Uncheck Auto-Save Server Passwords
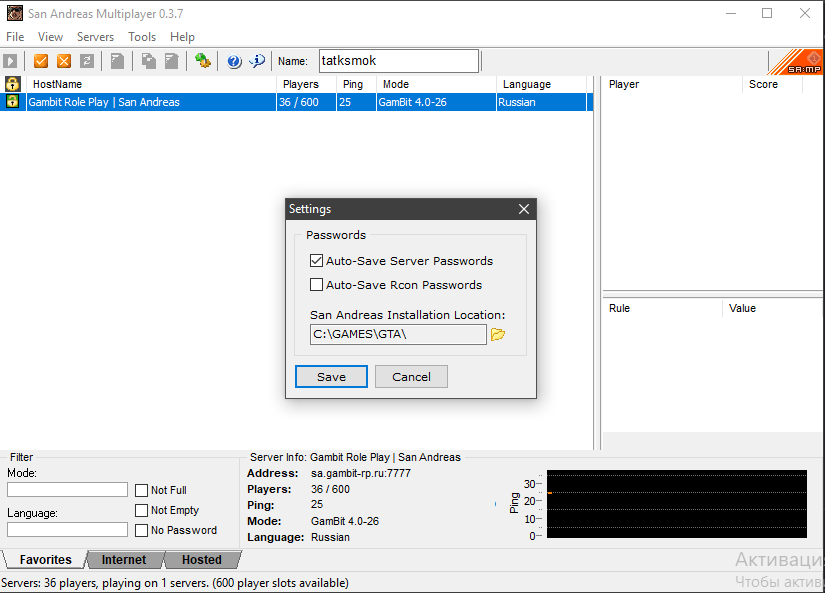825x593 pixels. [x=317, y=261]
